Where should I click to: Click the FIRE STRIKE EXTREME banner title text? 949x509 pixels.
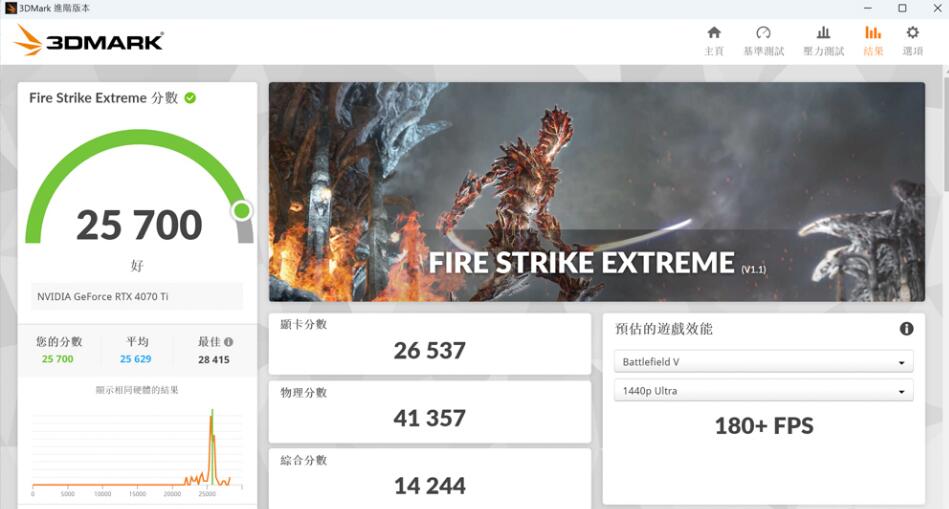tap(582, 263)
